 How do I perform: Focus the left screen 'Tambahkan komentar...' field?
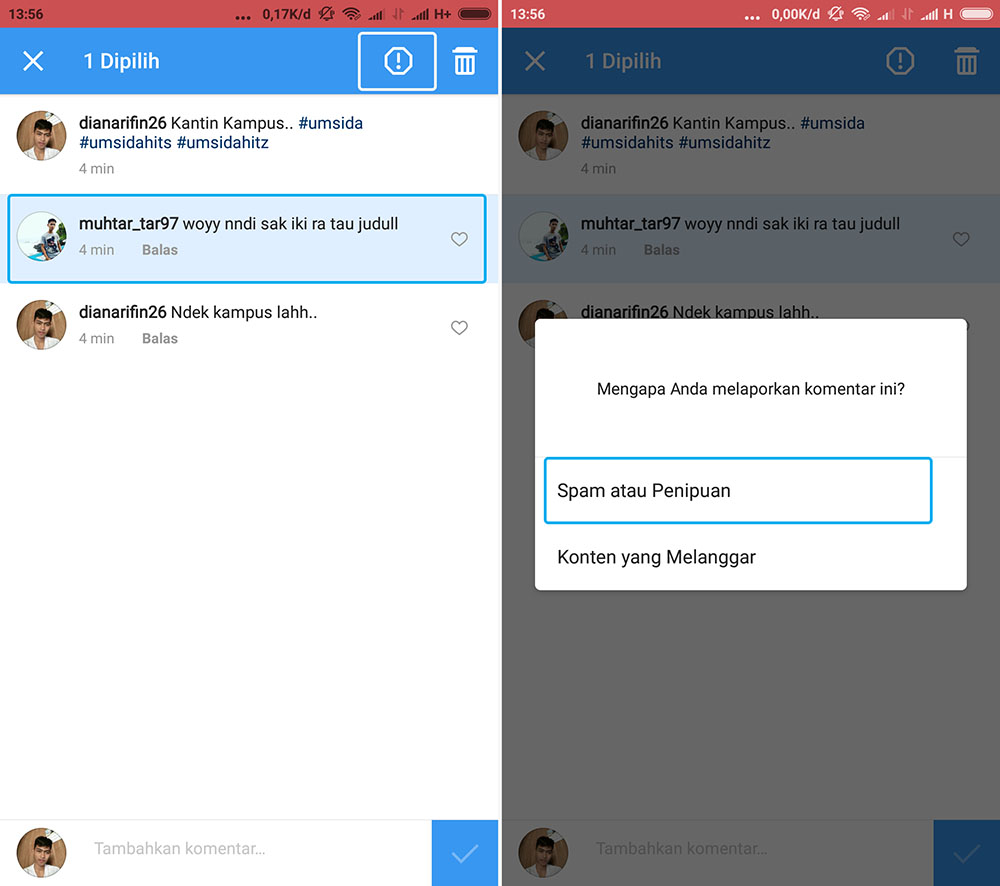(x=250, y=849)
